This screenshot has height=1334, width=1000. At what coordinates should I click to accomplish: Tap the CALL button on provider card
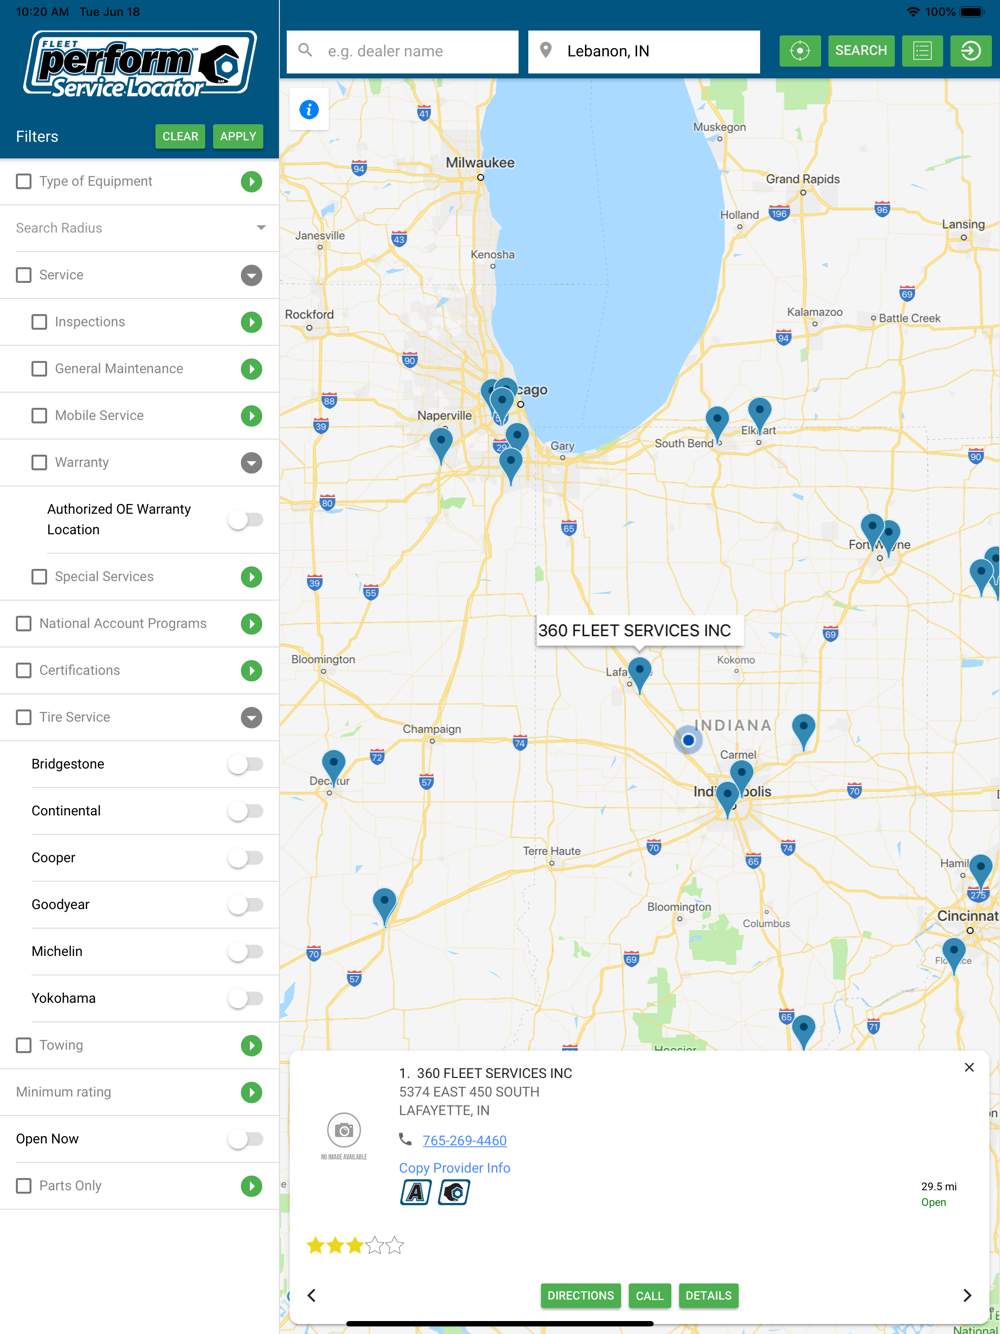[650, 1296]
